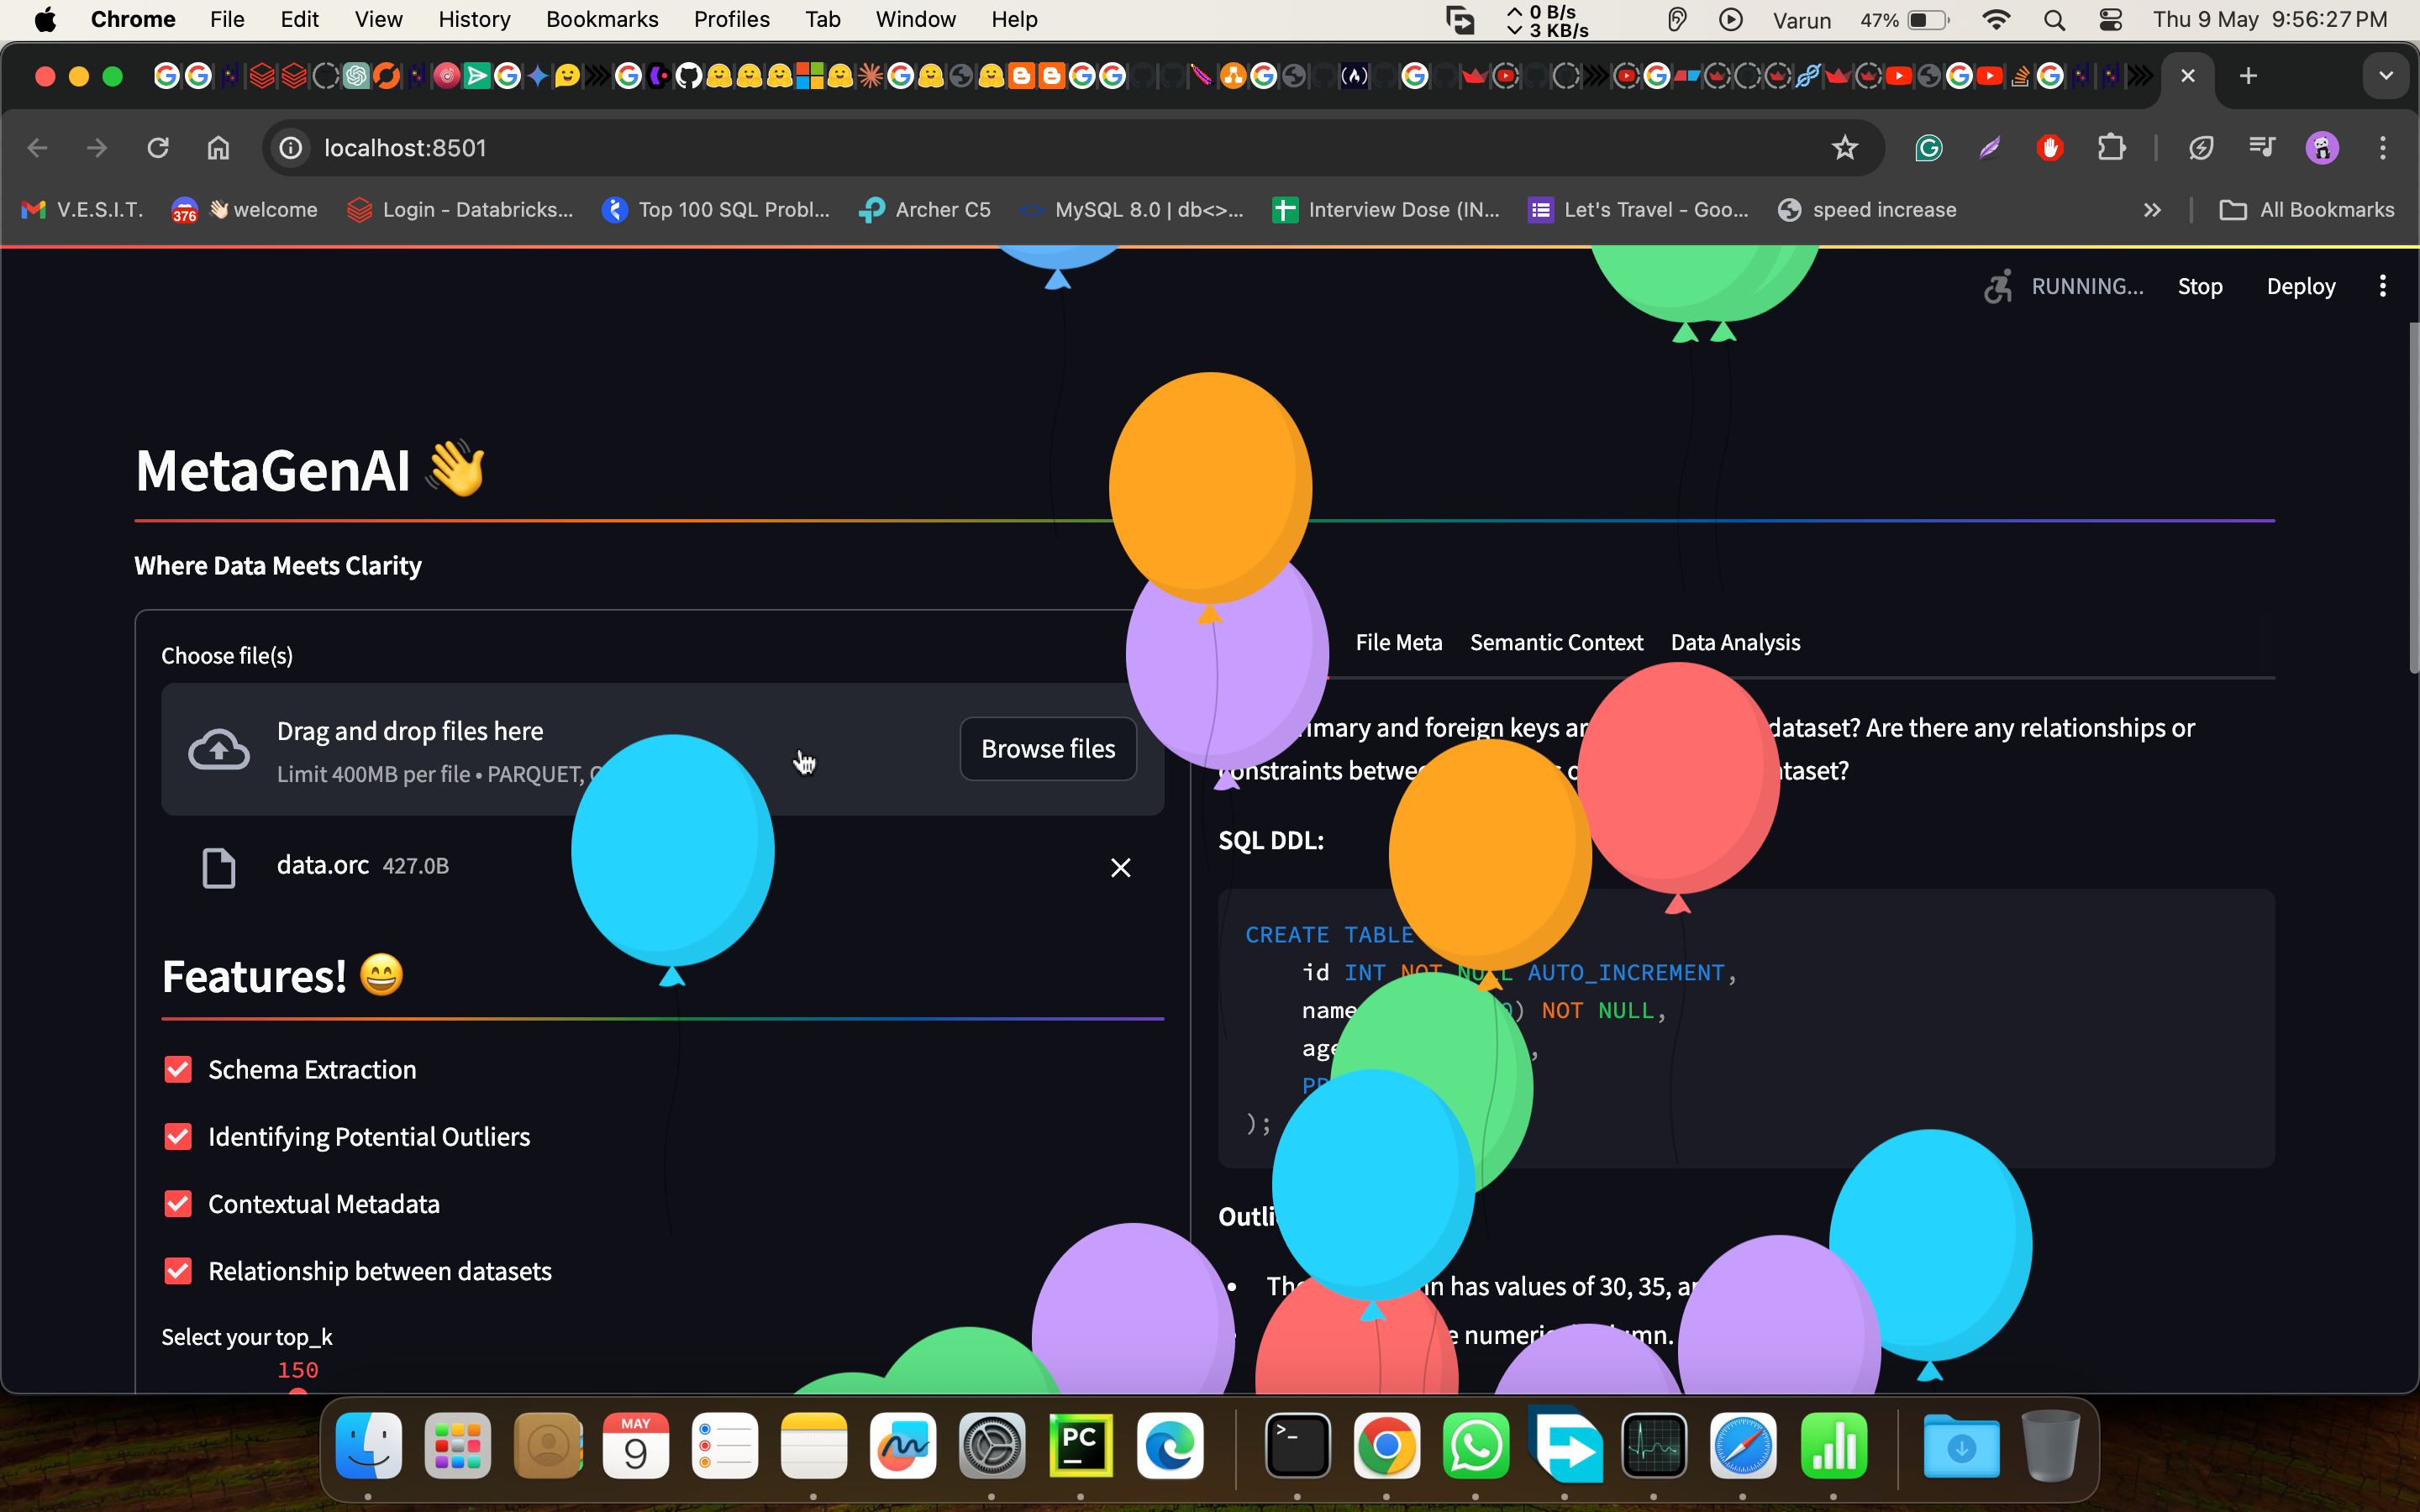Open Streamlit main menu three dots

(x=2382, y=286)
